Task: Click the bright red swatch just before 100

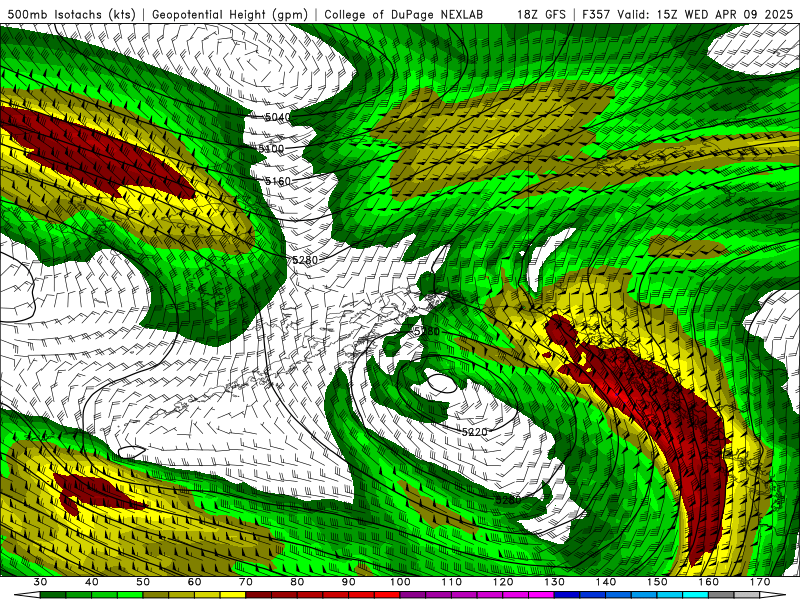Action: click(387, 595)
